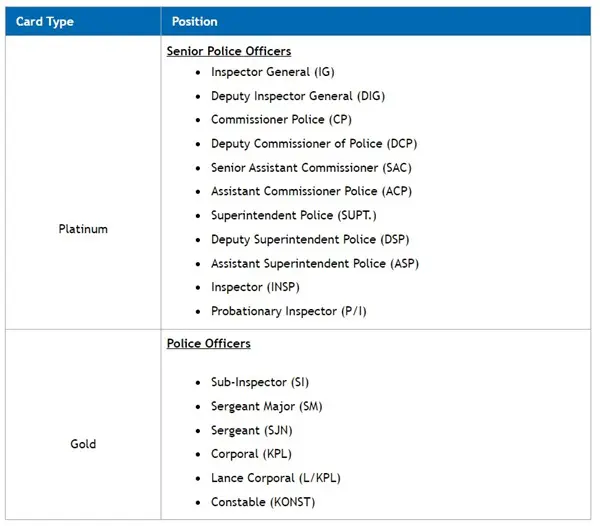Select "Deputy Inspector General (DIG)" entry
This screenshot has height=526, width=600.
point(298,96)
